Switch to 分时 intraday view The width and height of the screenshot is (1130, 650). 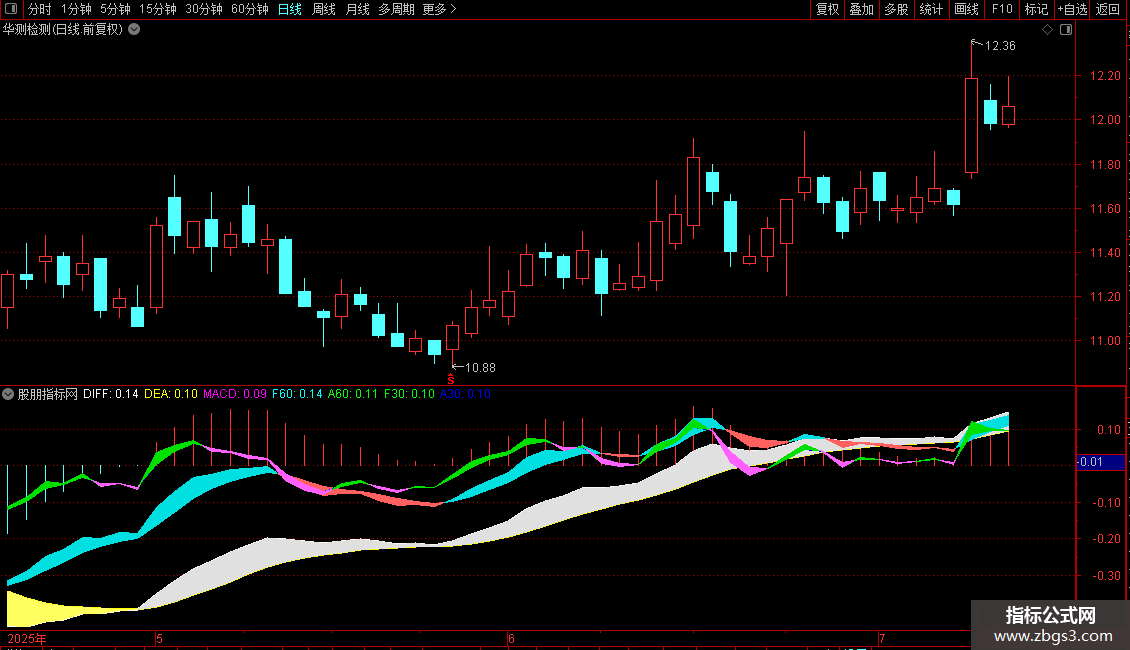point(40,9)
